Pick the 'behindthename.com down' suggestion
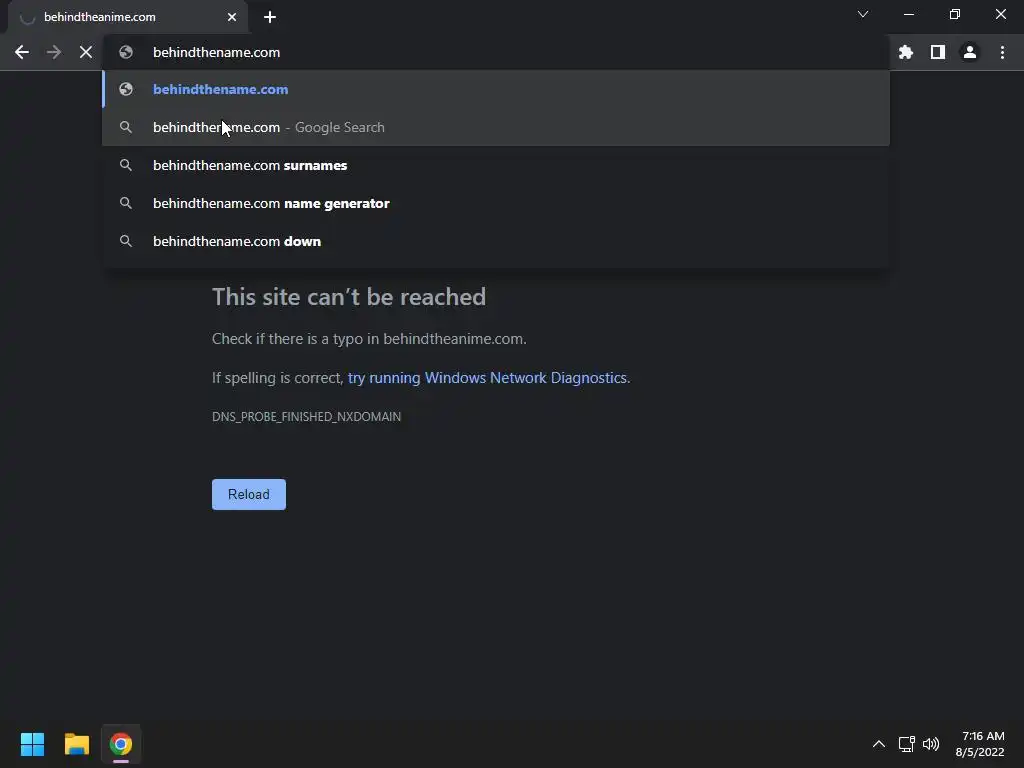 click(496, 241)
